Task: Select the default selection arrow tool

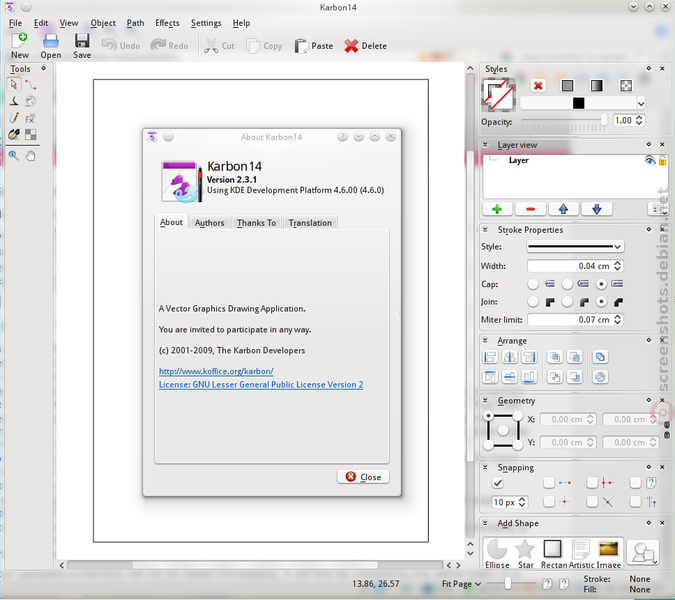Action: click(x=14, y=84)
